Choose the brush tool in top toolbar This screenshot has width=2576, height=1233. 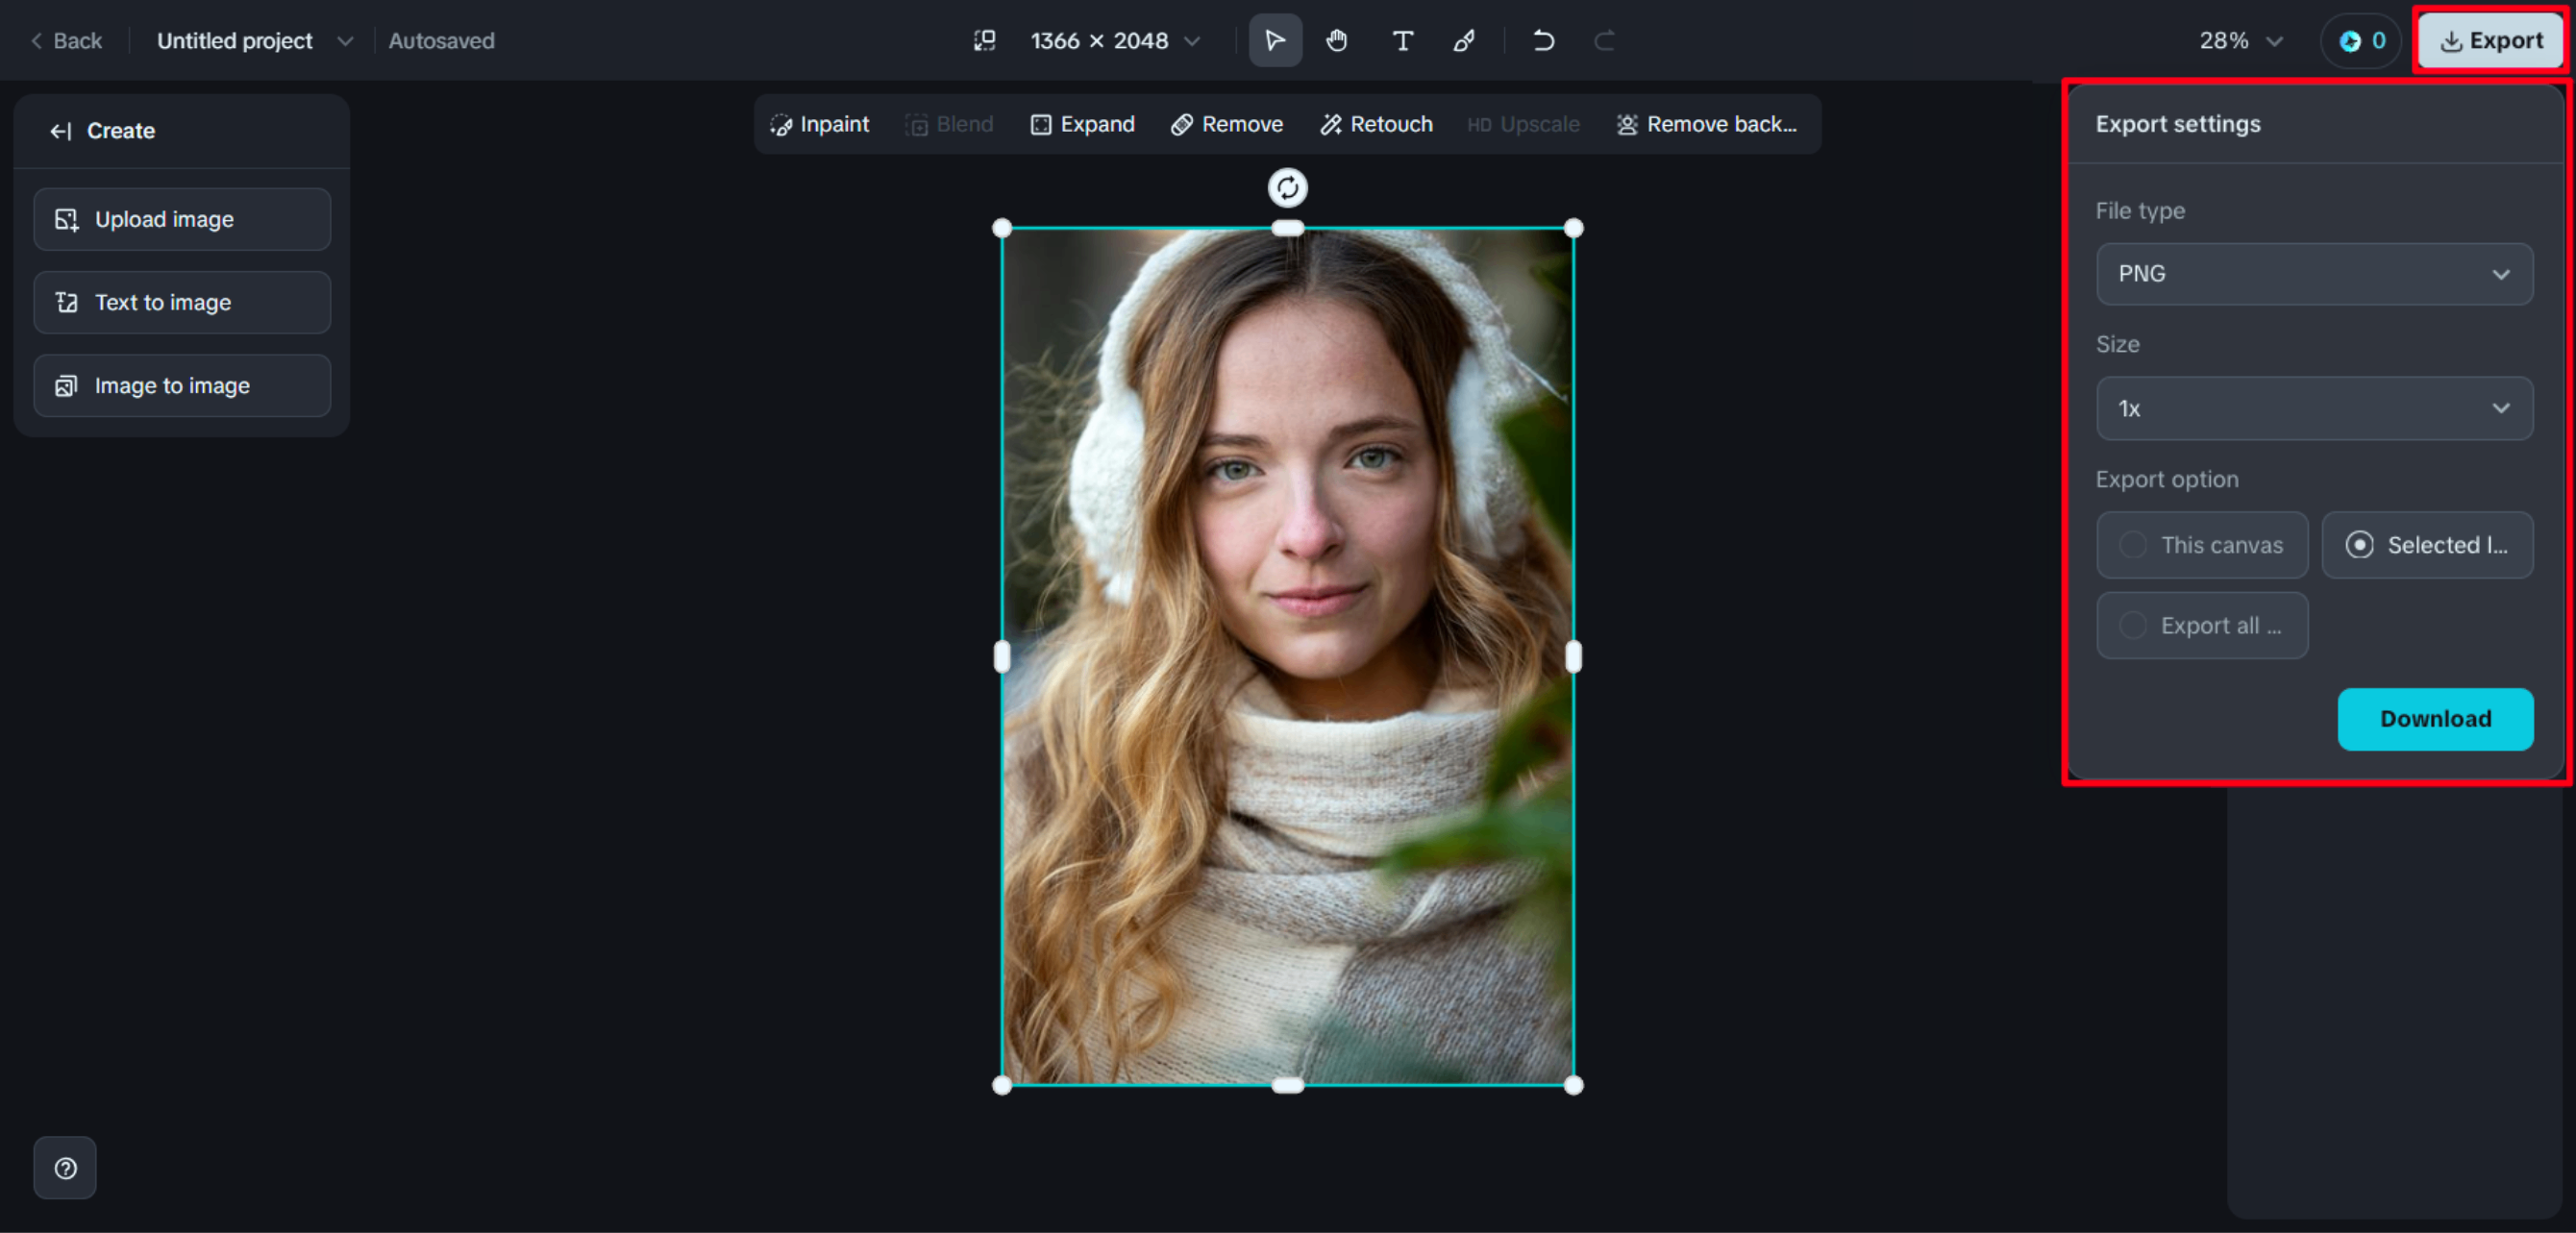point(1464,41)
